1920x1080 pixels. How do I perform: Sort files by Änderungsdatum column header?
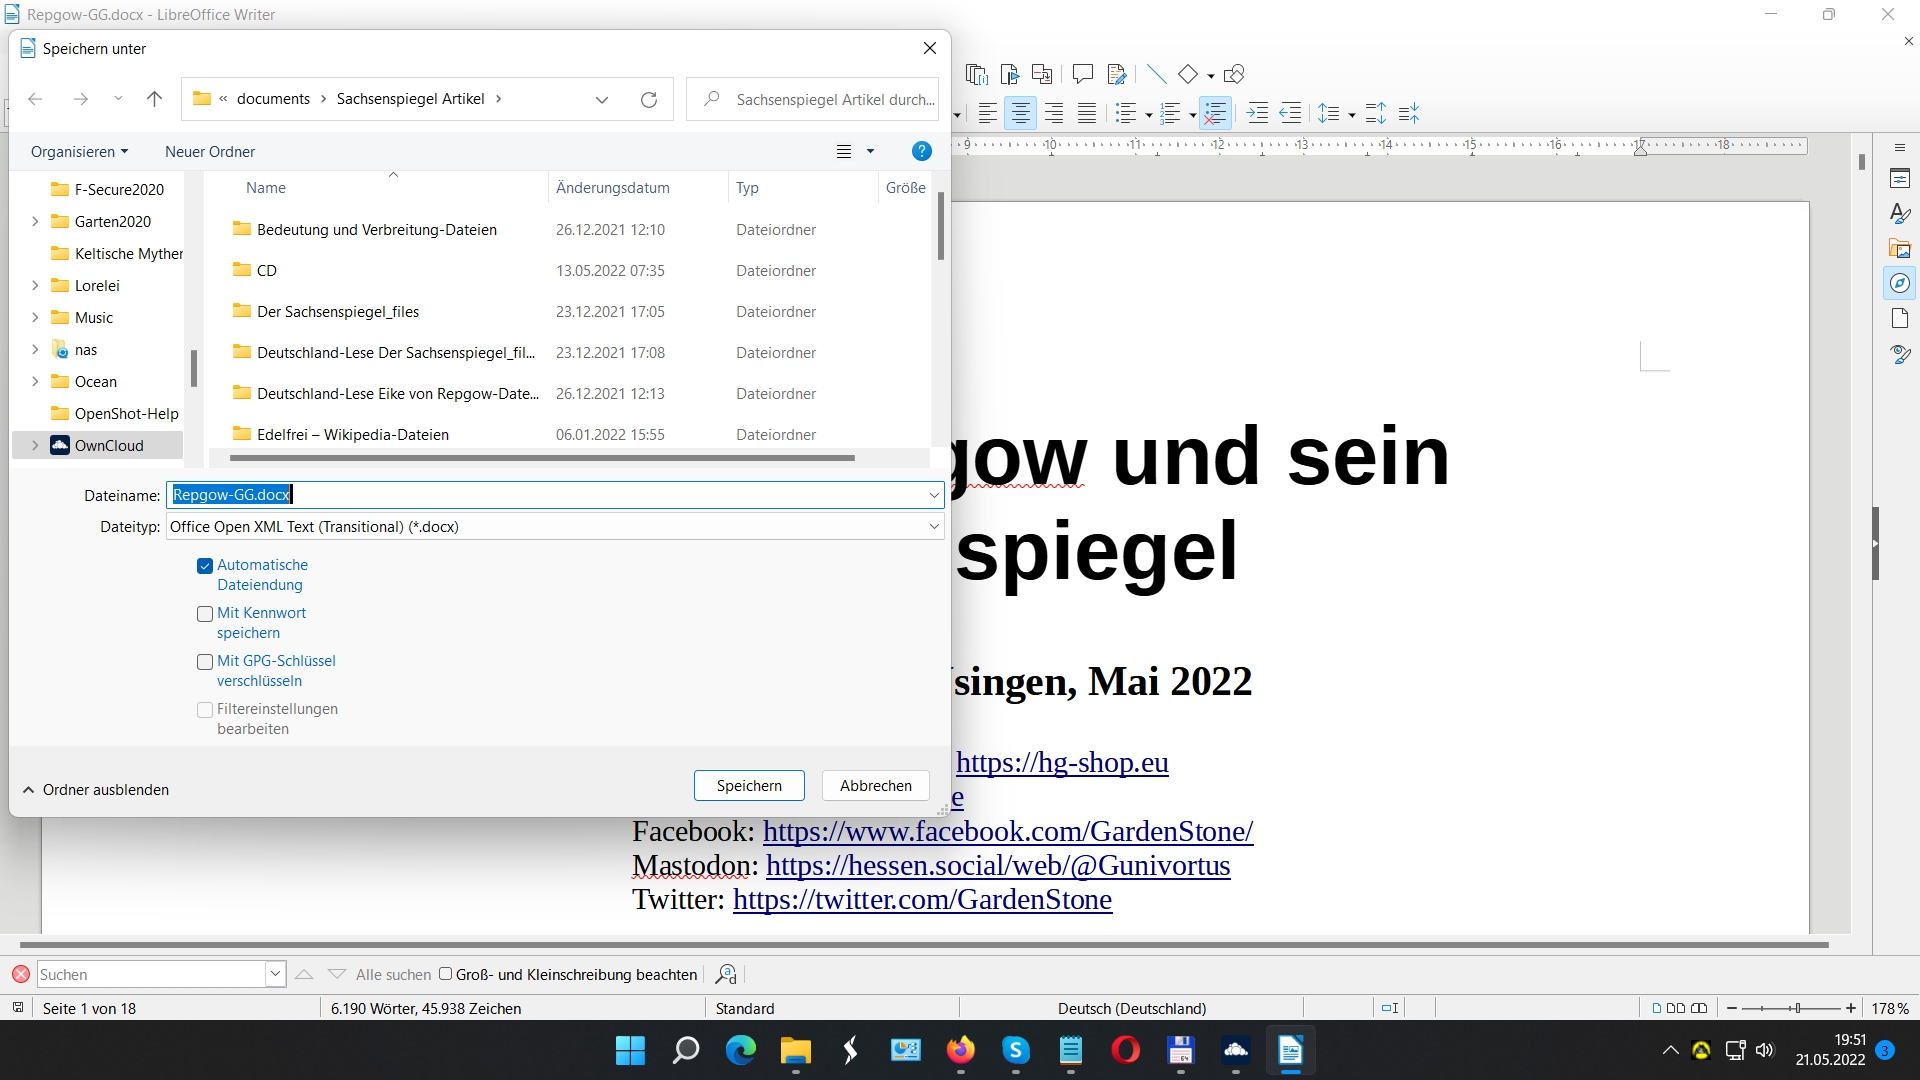613,188
